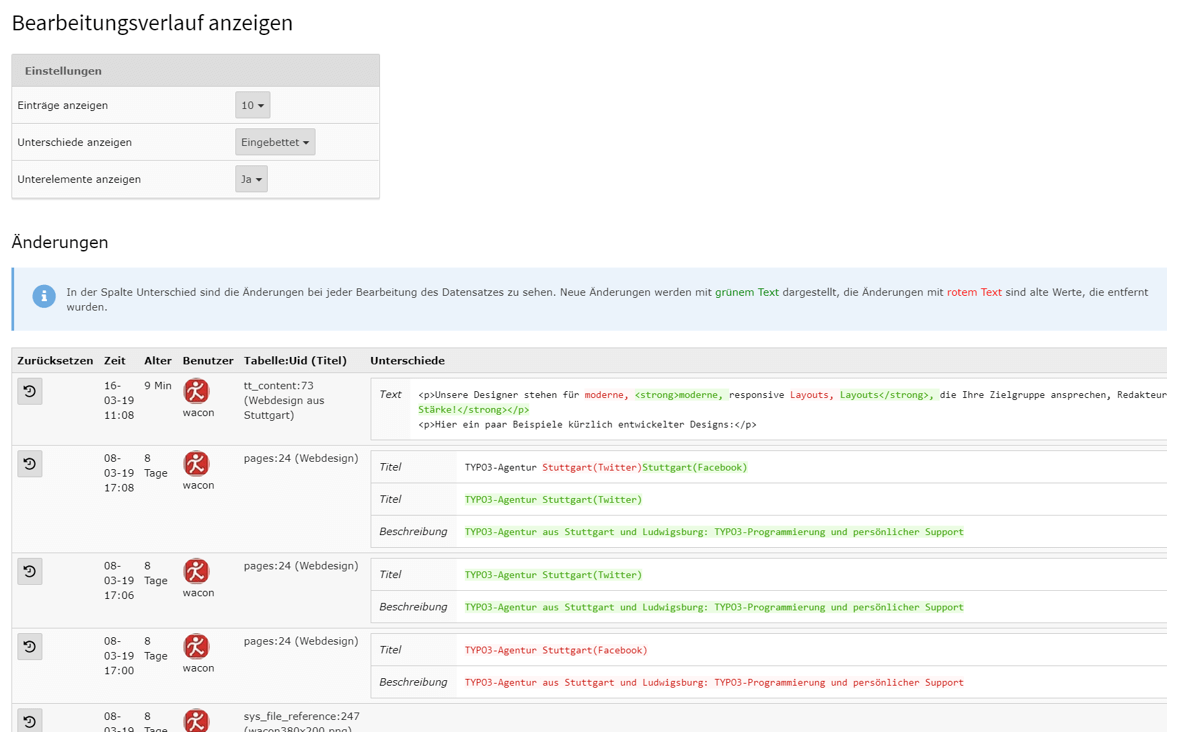Click the 'Tabelle:Uid (Titel)' column header
The width and height of the screenshot is (1186, 749).
pos(295,361)
